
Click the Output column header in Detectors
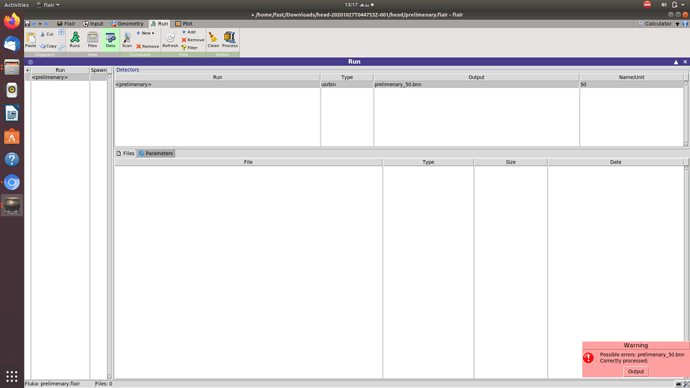pos(476,77)
